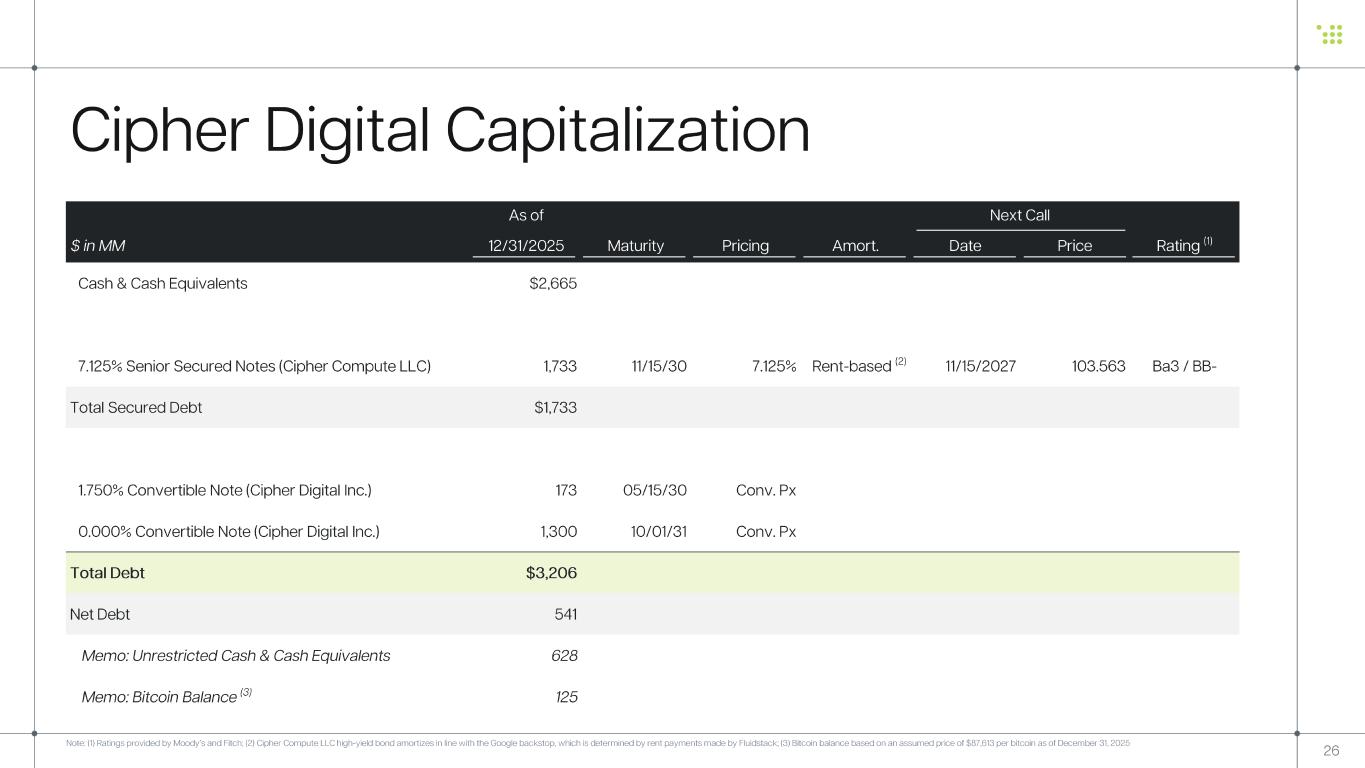1365x768 pixels.
Task: Click the page number 26
Action: tap(1330, 751)
